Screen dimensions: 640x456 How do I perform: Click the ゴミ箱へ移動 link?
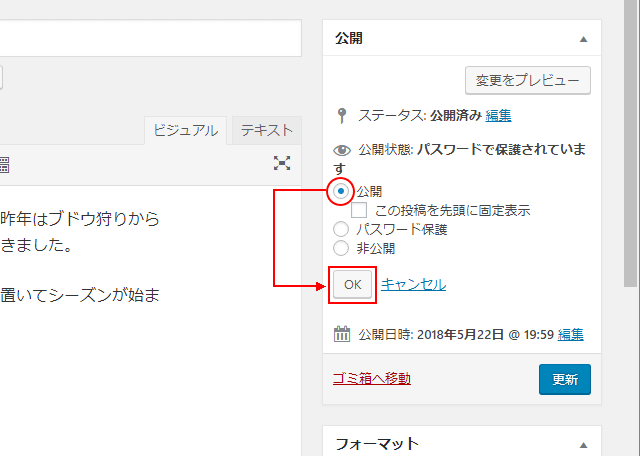pyautogui.click(x=372, y=378)
